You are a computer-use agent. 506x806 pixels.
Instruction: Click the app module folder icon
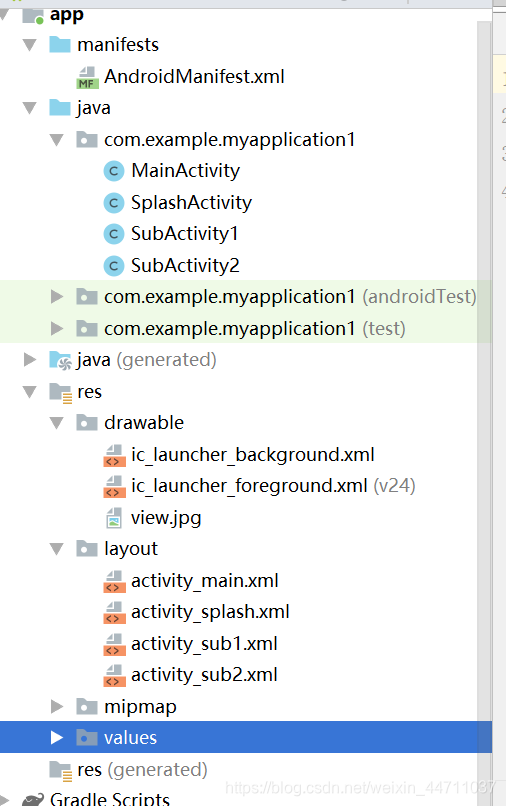point(33,15)
